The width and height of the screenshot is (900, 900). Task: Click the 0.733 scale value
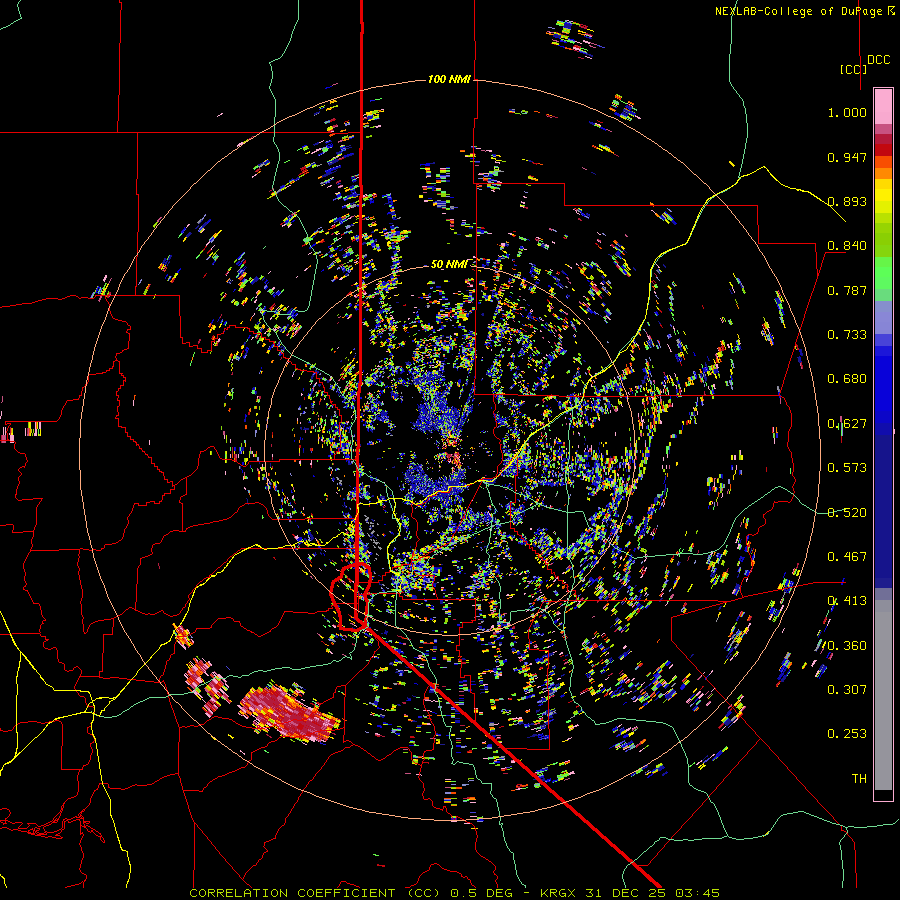(847, 335)
